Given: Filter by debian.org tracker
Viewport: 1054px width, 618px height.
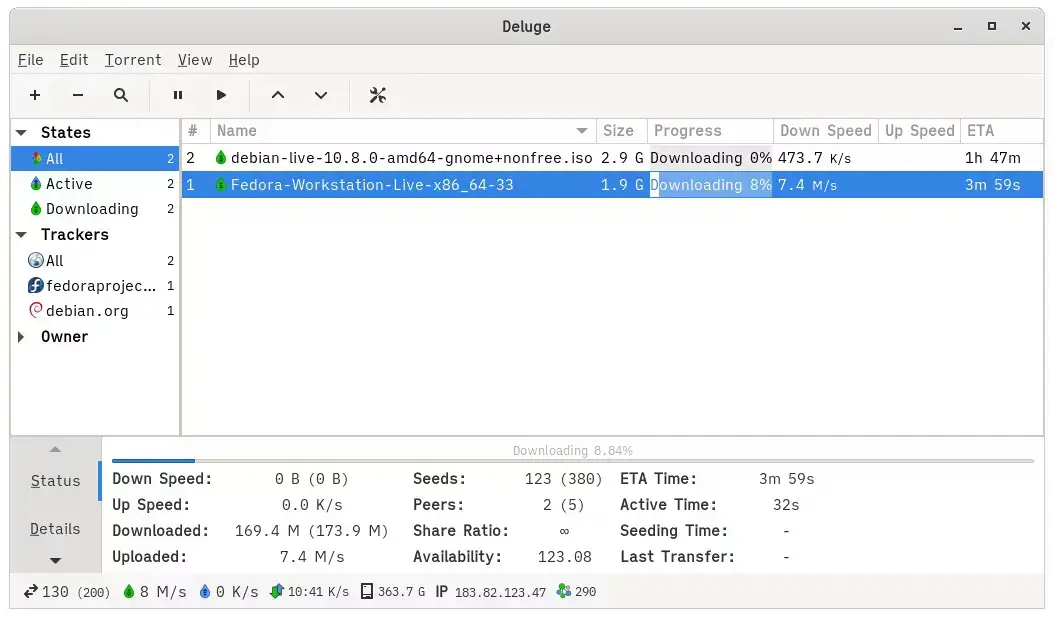Looking at the screenshot, I should pos(95,311).
